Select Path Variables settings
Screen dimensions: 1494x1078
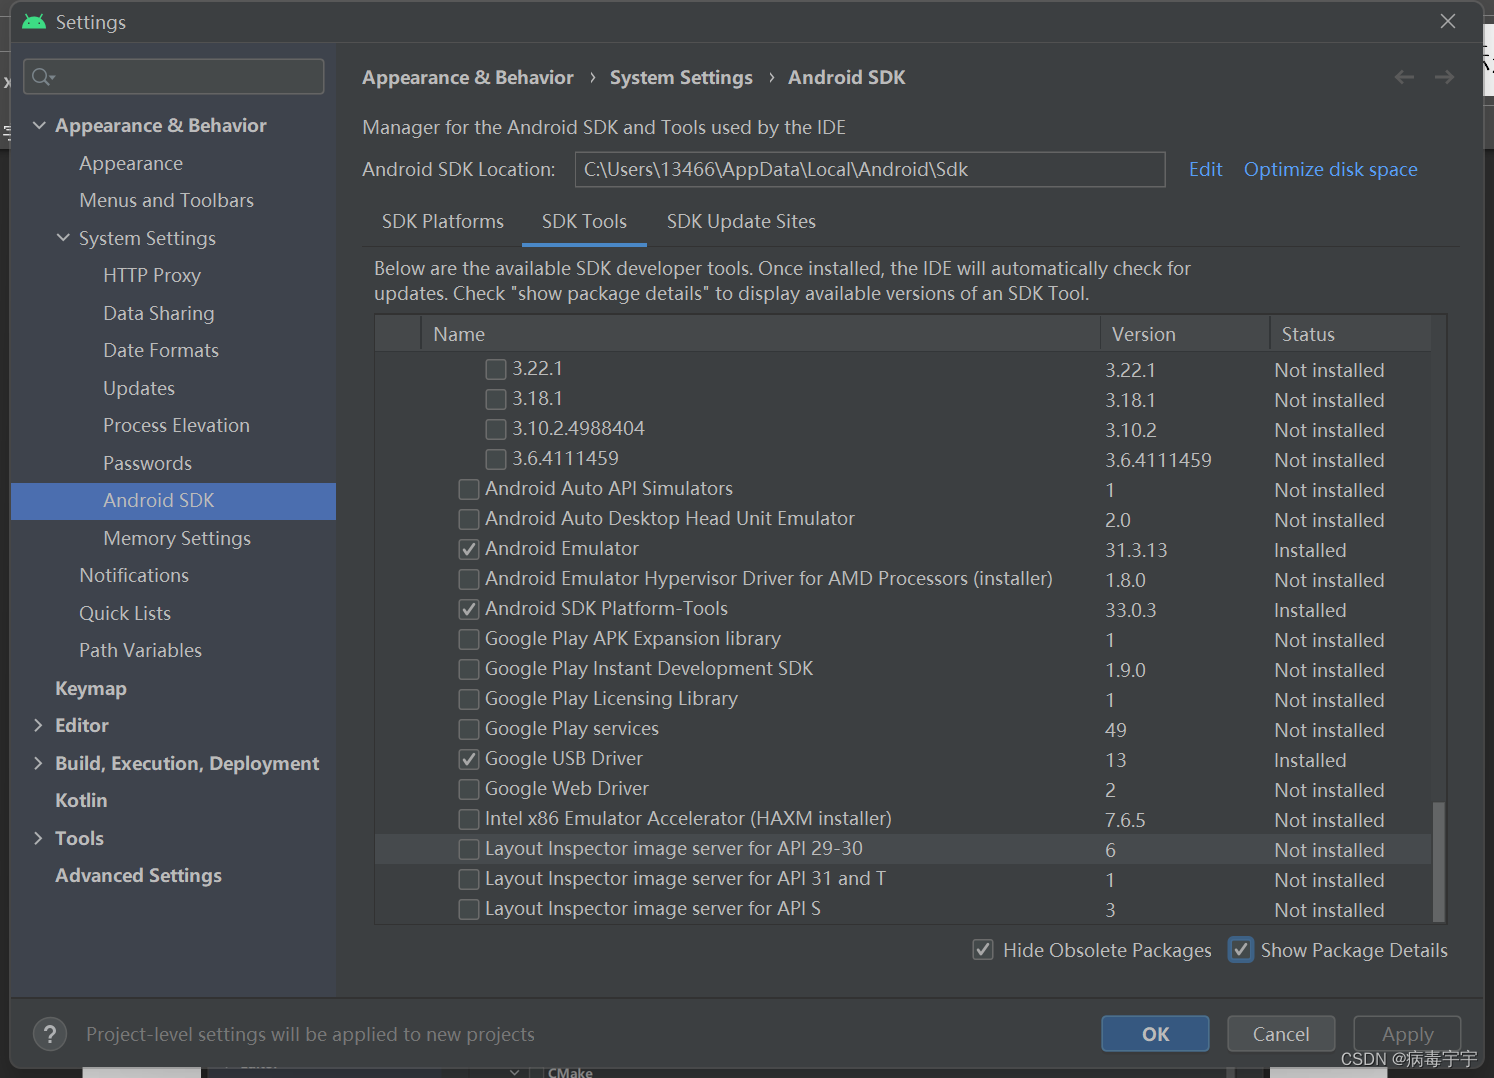[140, 650]
